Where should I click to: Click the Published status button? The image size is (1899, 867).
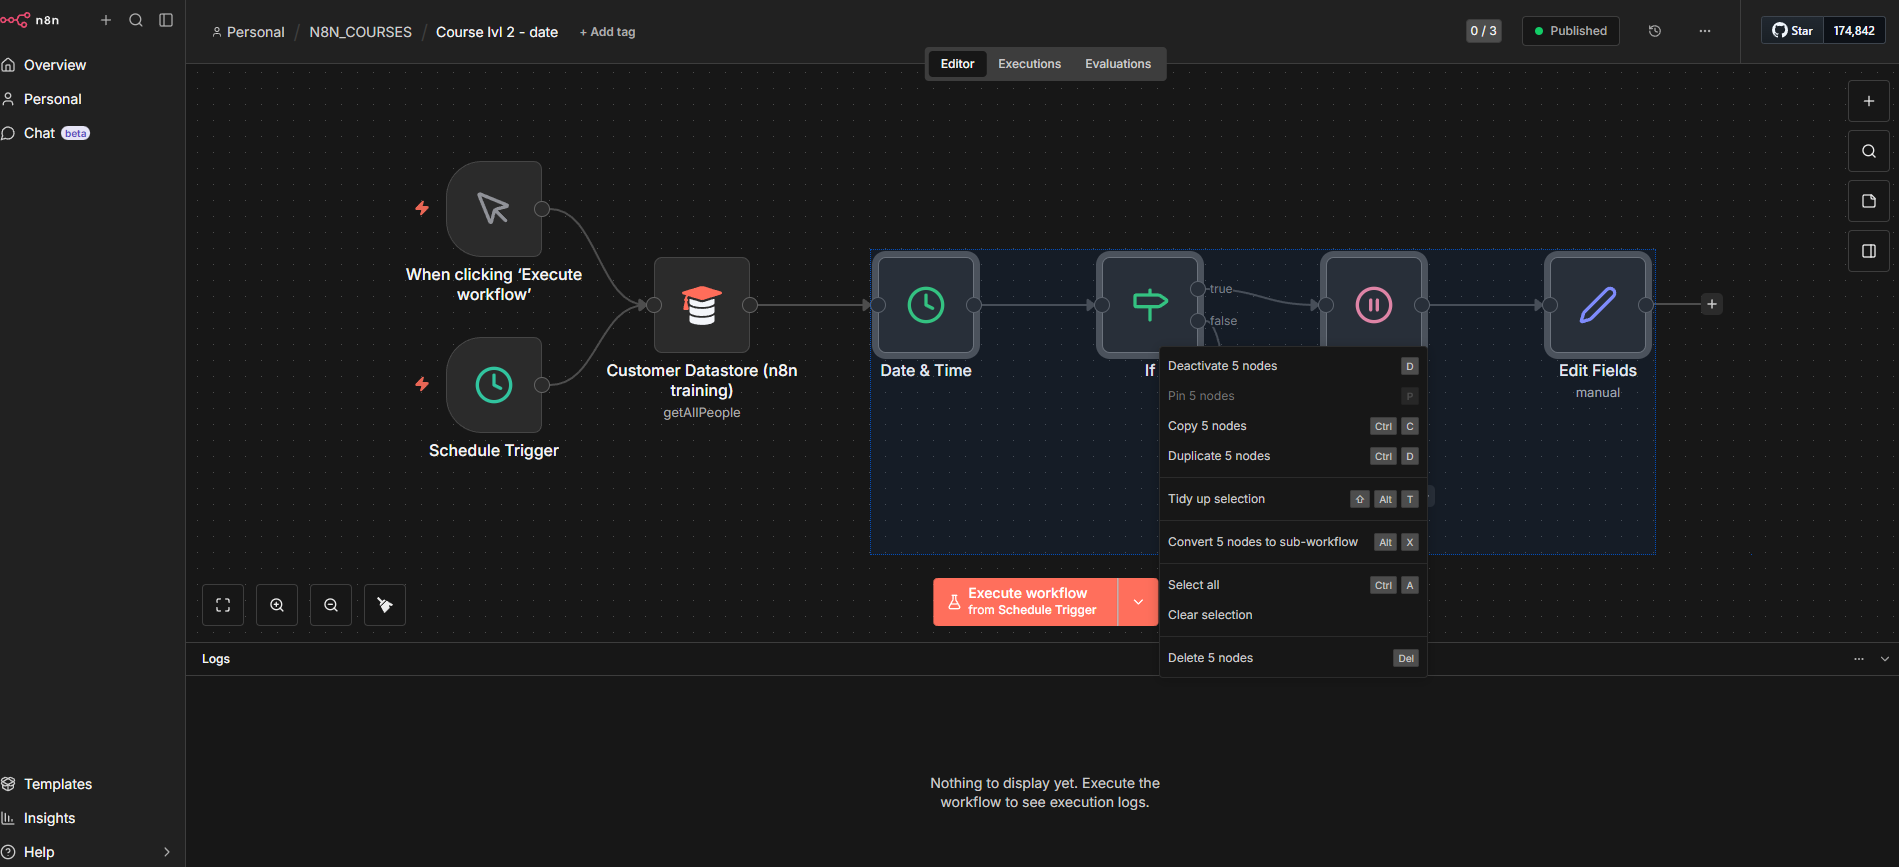[1570, 31]
